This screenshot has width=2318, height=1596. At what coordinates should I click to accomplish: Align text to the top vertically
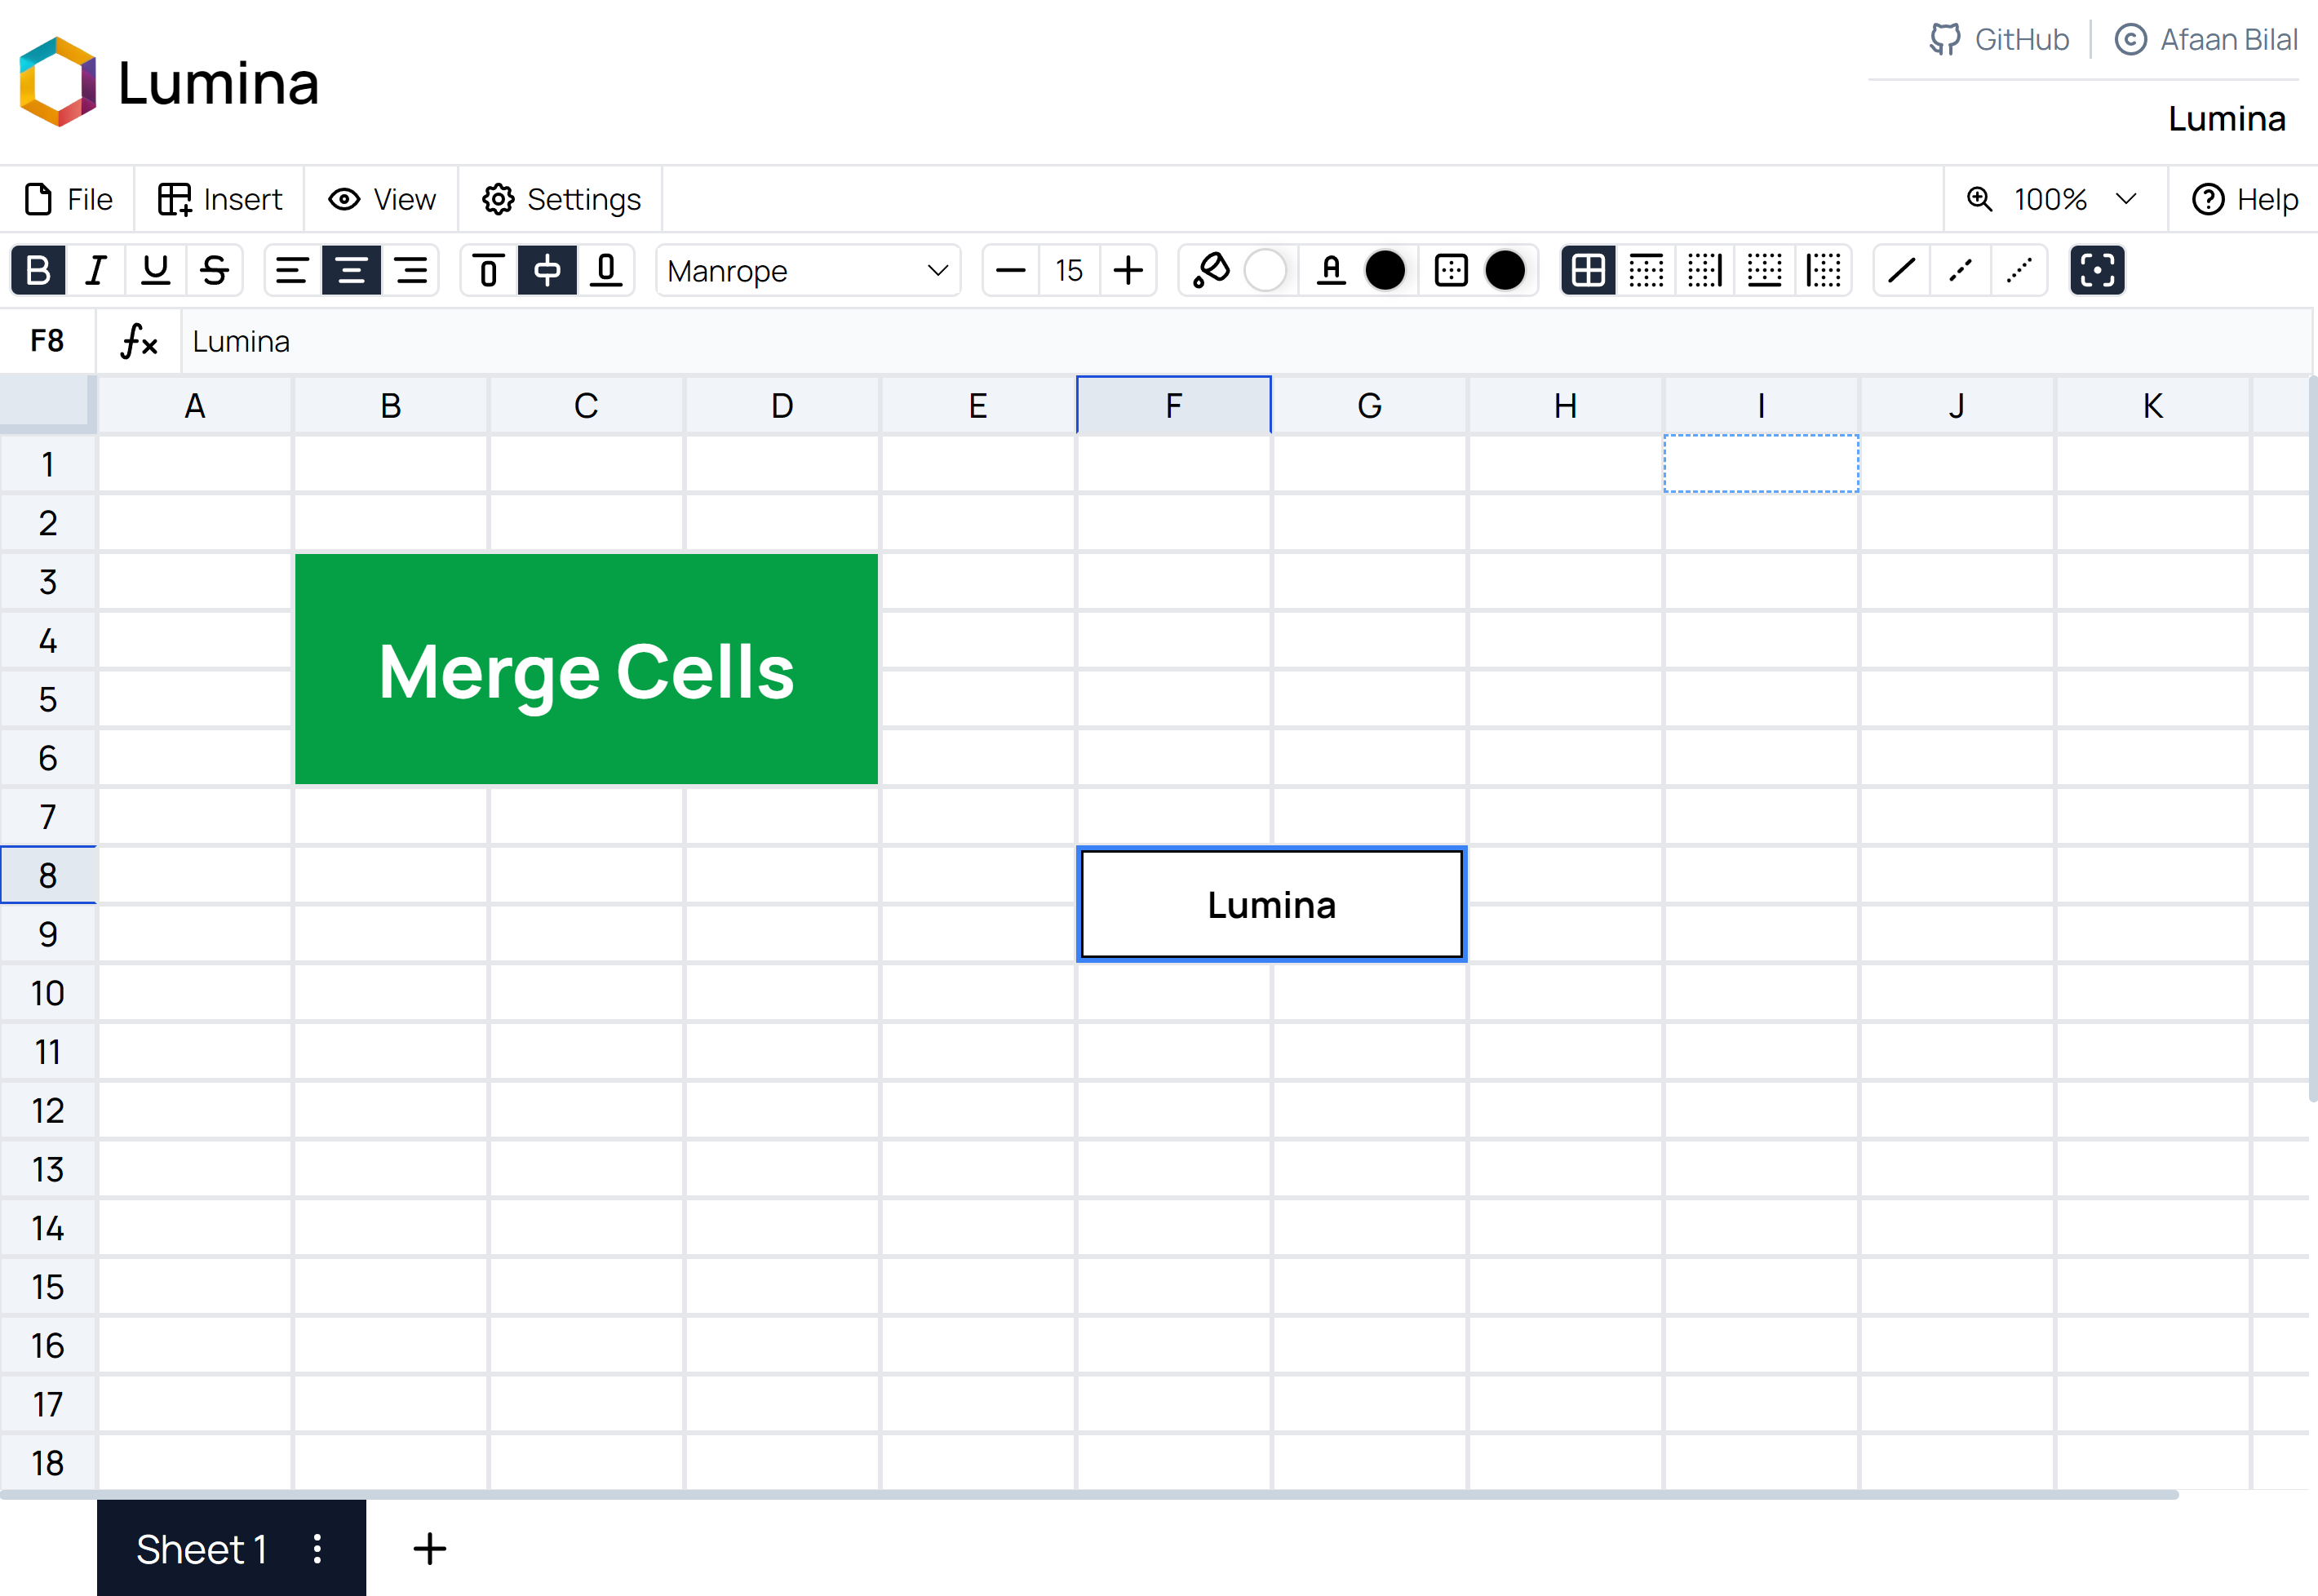pyautogui.click(x=489, y=270)
